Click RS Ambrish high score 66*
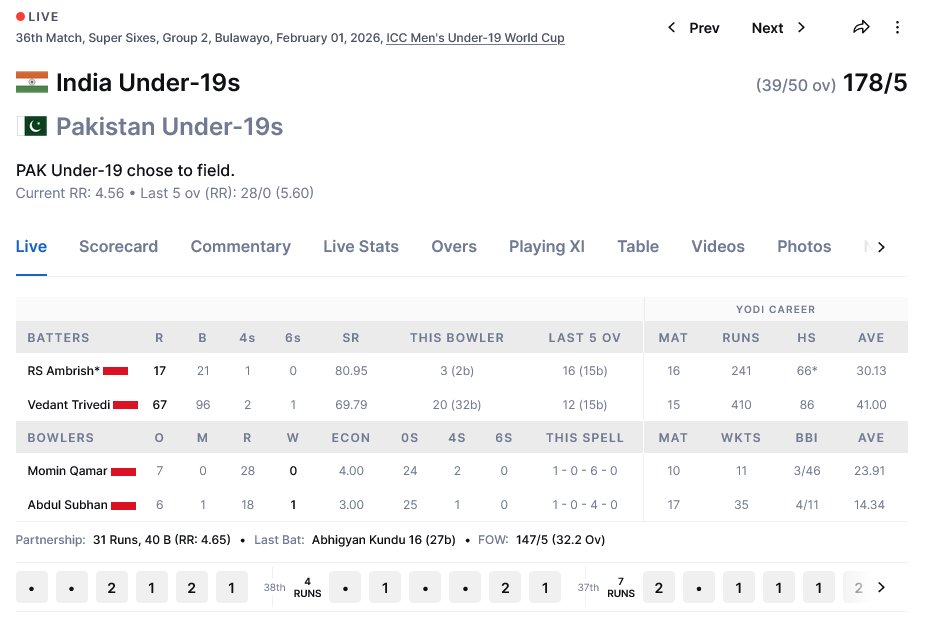 [807, 371]
